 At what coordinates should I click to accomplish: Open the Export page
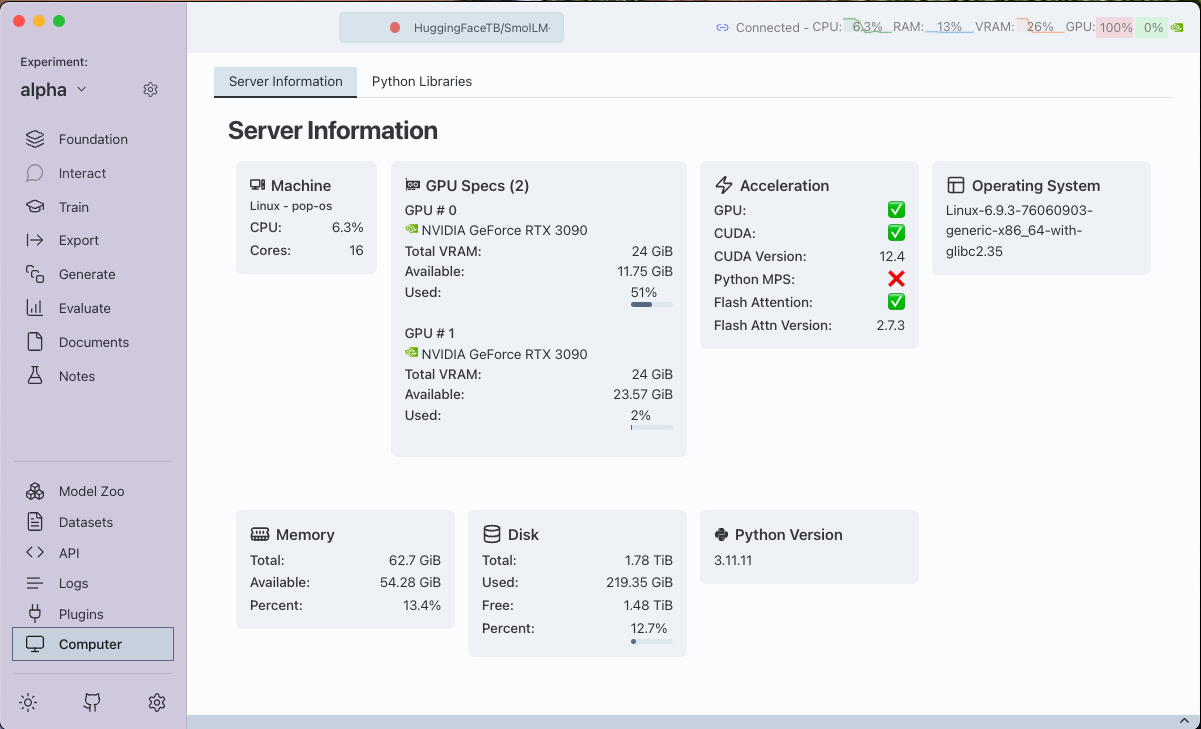tap(78, 240)
